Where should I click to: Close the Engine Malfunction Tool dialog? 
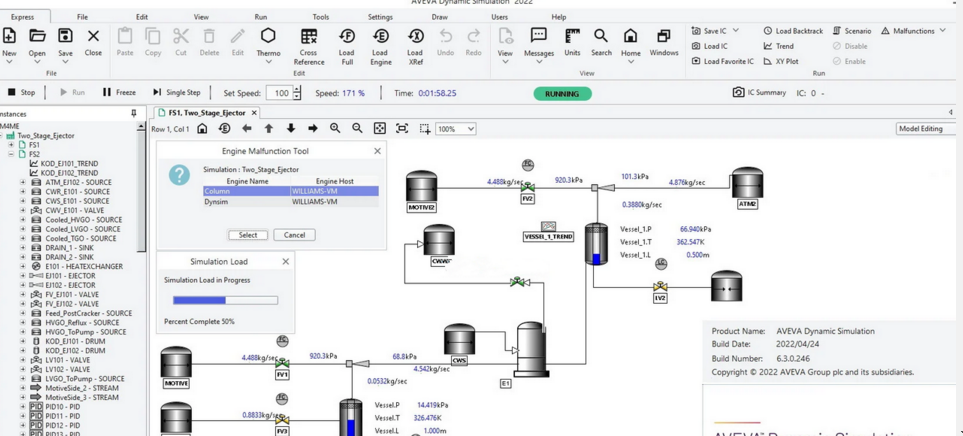tap(377, 151)
